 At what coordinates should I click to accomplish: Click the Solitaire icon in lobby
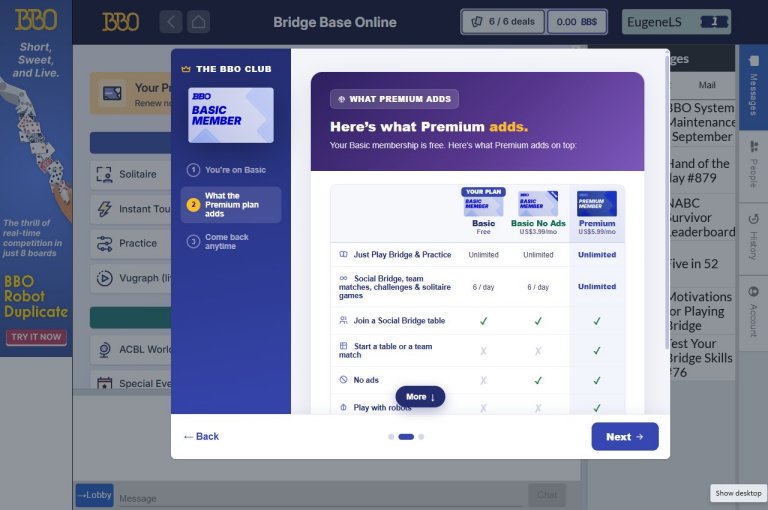coord(104,174)
